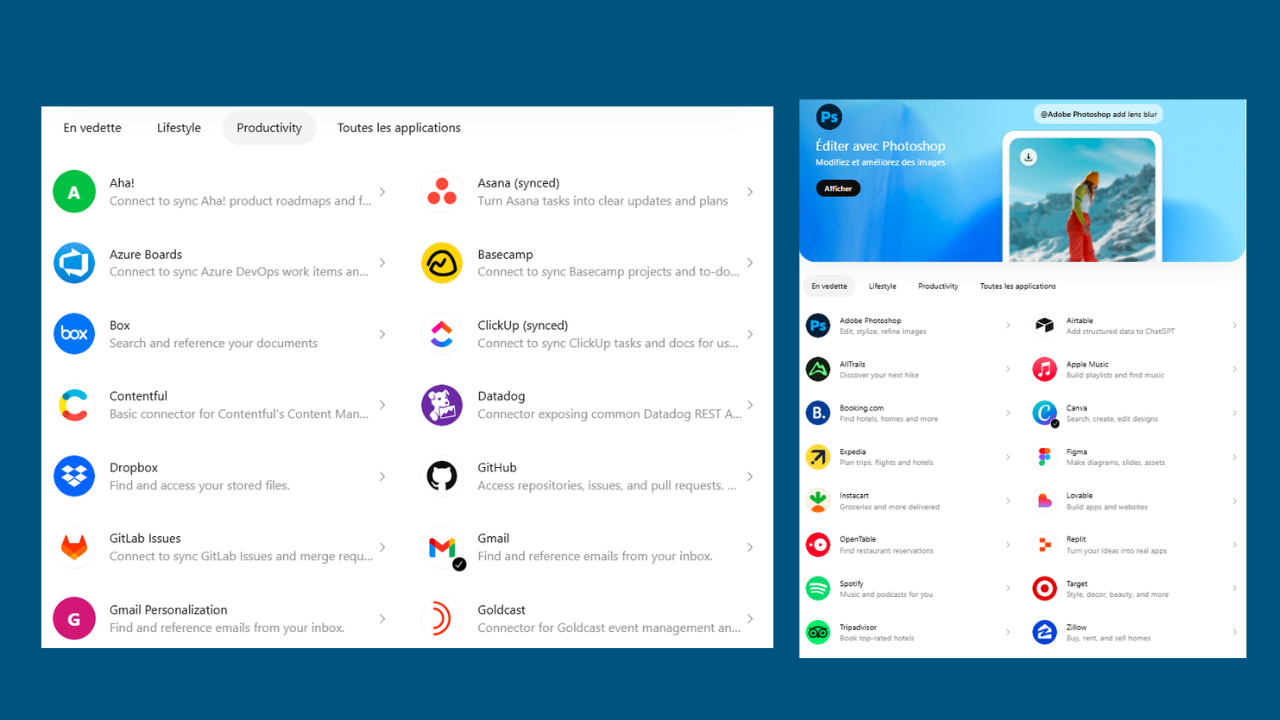Open the Replit icon
Viewport: 1280px width, 720px height.
[x=1045, y=545]
